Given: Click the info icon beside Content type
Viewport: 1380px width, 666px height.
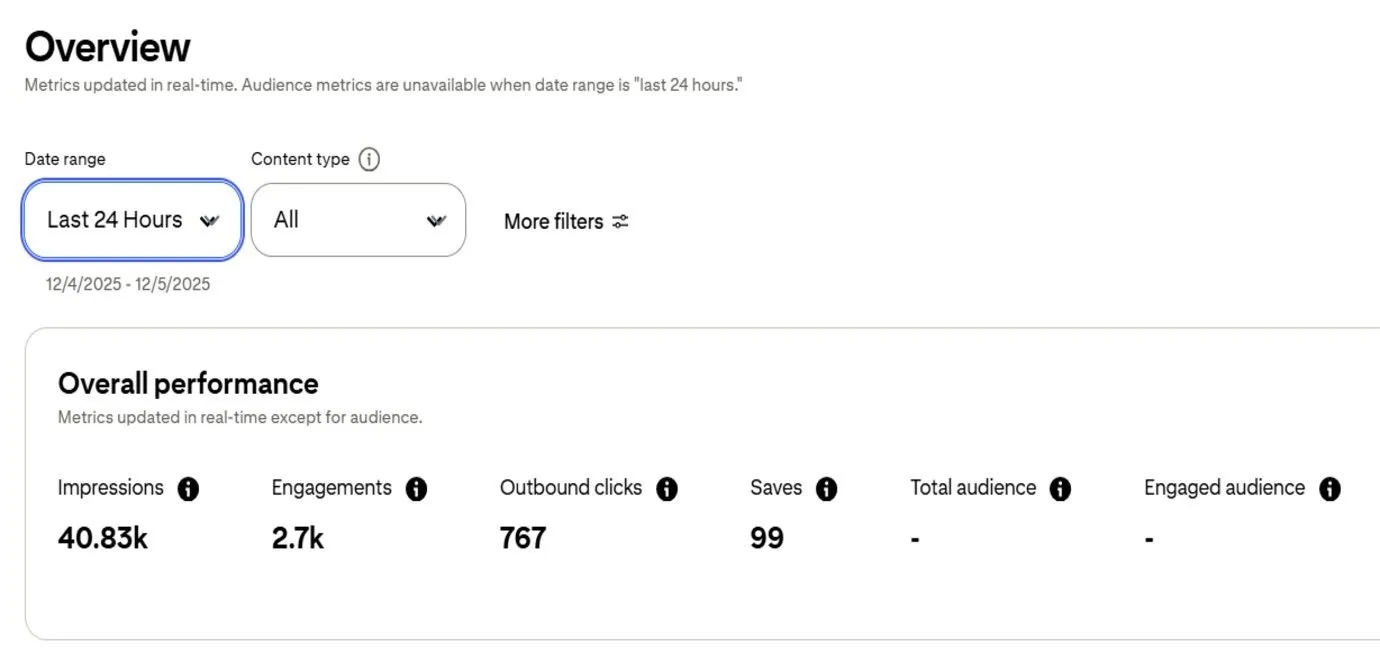Looking at the screenshot, I should (x=369, y=160).
